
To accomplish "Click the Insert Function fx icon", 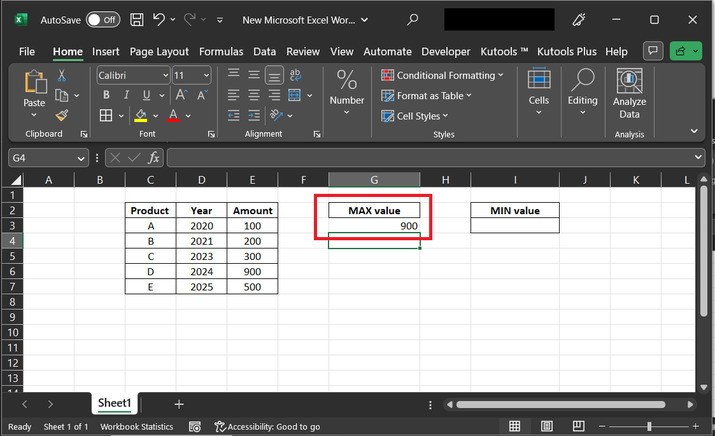I will tap(153, 158).
